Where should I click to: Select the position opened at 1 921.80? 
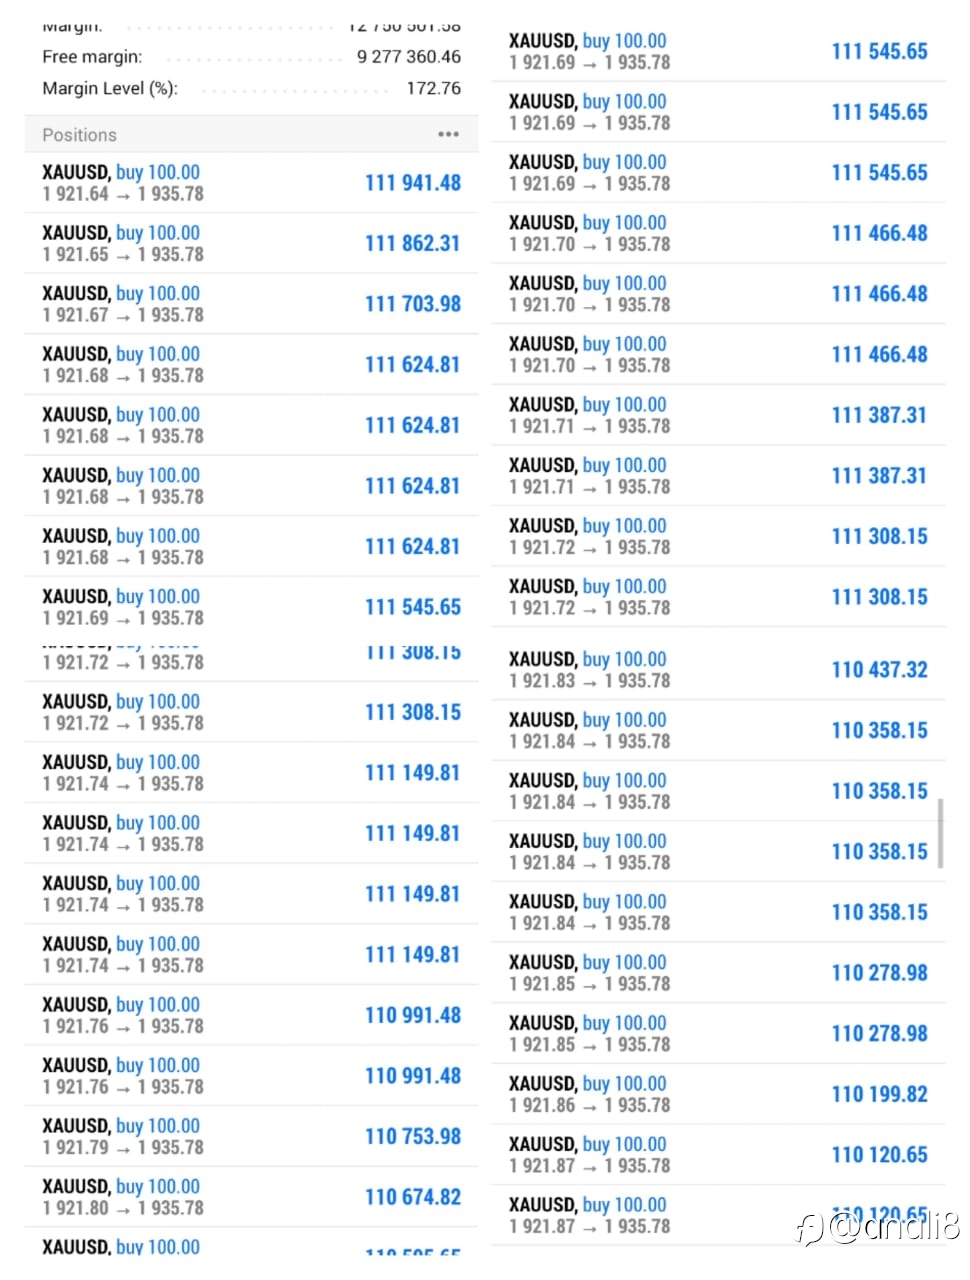[251, 1197]
